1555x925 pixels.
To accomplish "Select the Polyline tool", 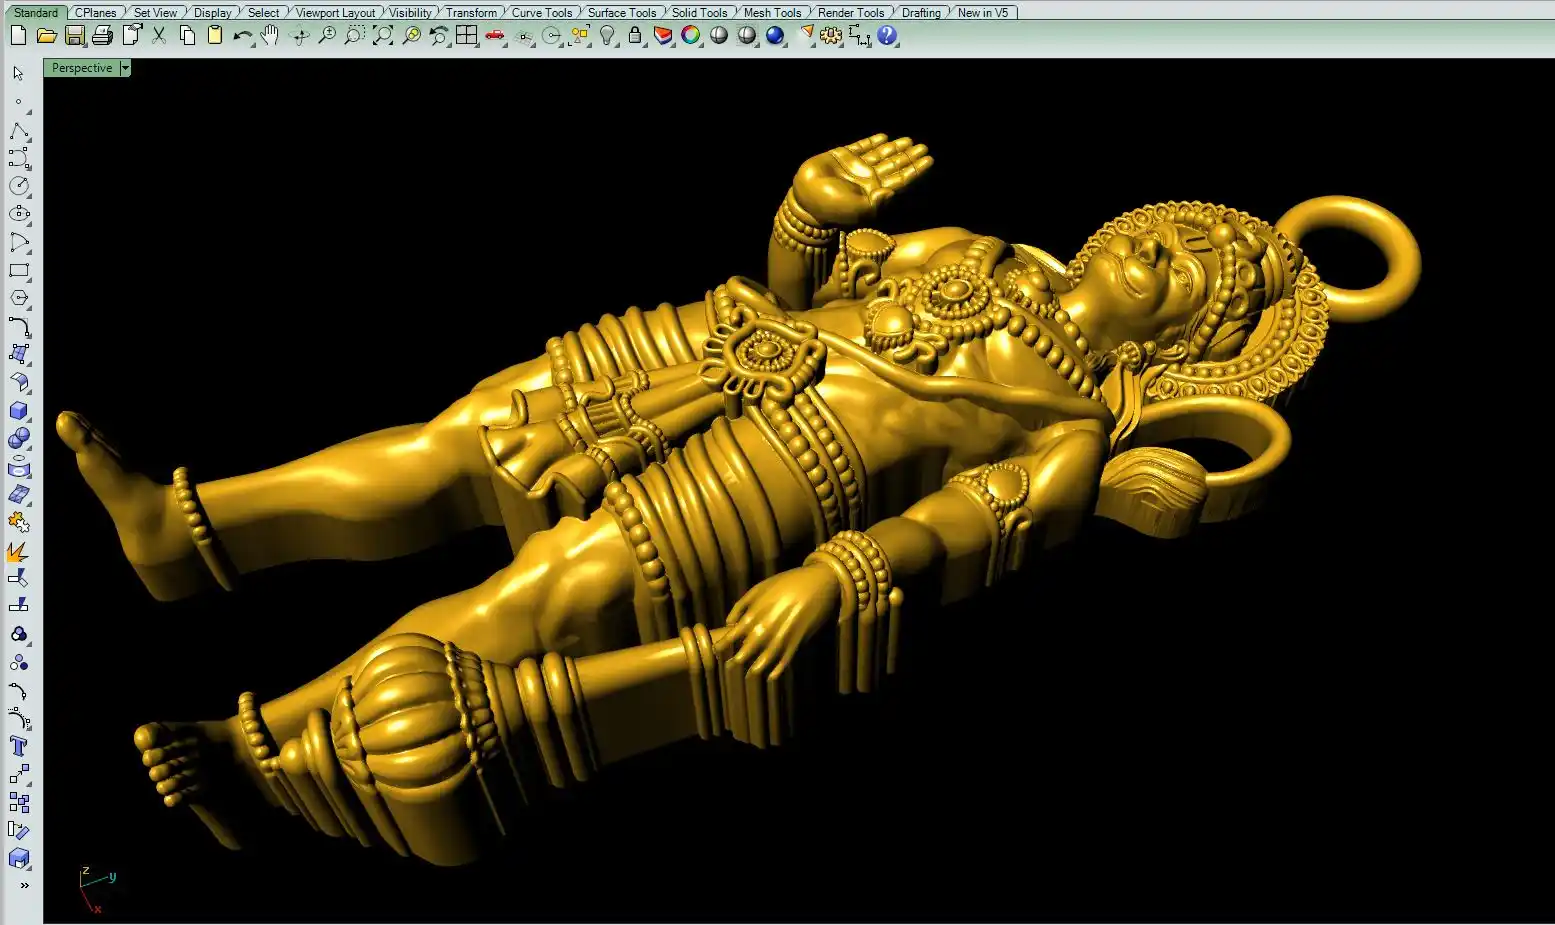I will 19,131.
